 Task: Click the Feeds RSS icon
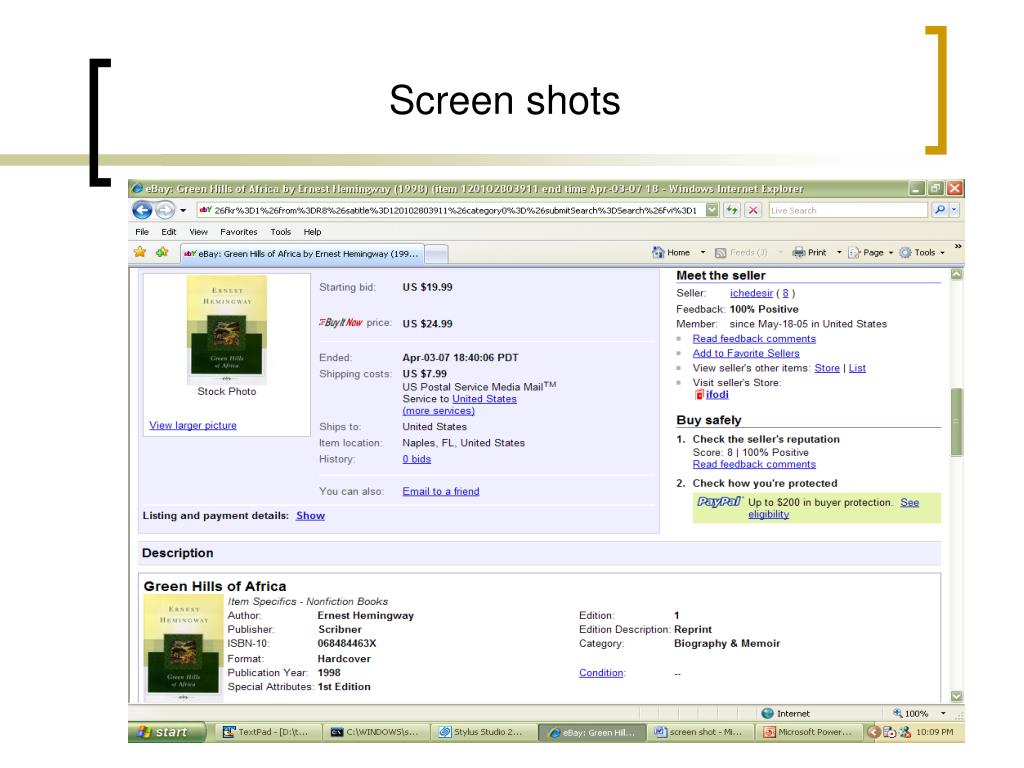(720, 253)
